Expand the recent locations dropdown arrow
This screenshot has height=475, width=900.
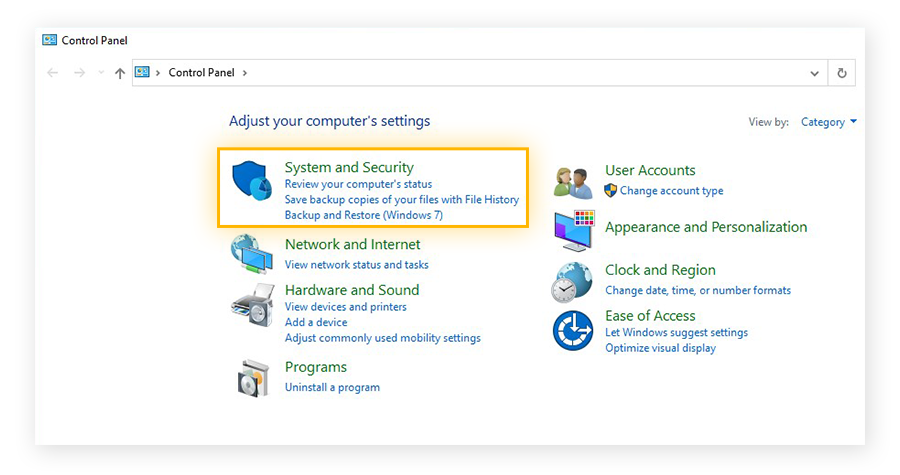click(100, 73)
